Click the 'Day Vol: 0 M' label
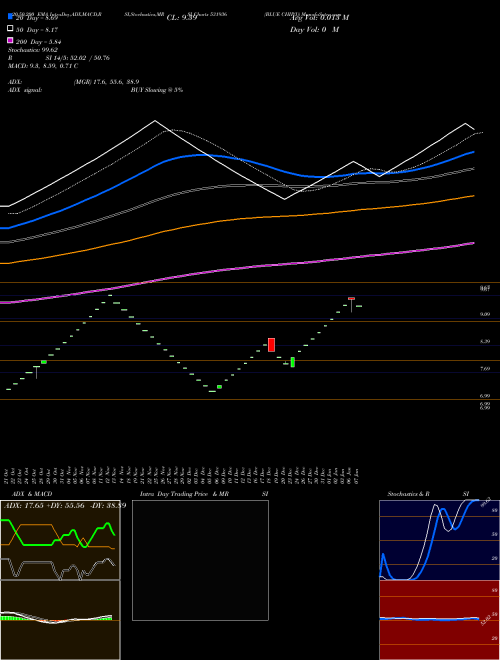The width and height of the screenshot is (500, 660). click(314, 30)
